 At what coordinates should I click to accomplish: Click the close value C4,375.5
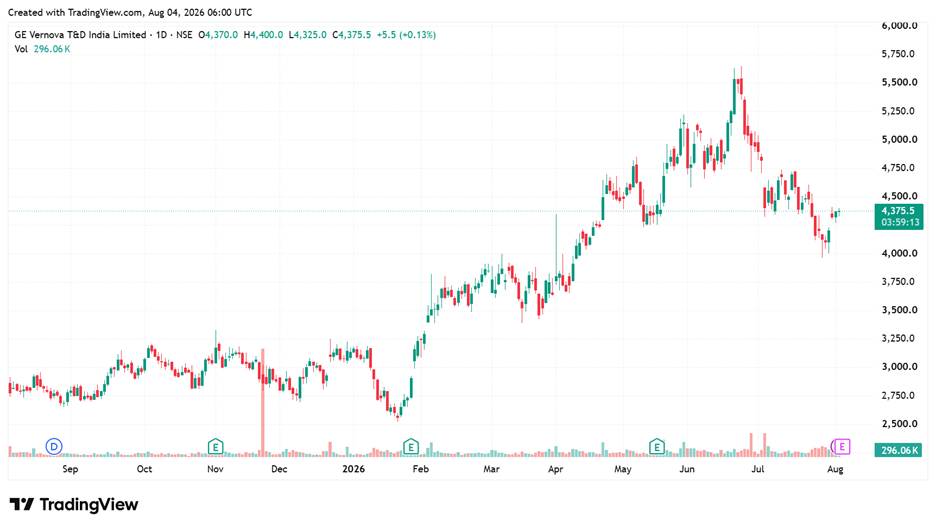pos(352,35)
